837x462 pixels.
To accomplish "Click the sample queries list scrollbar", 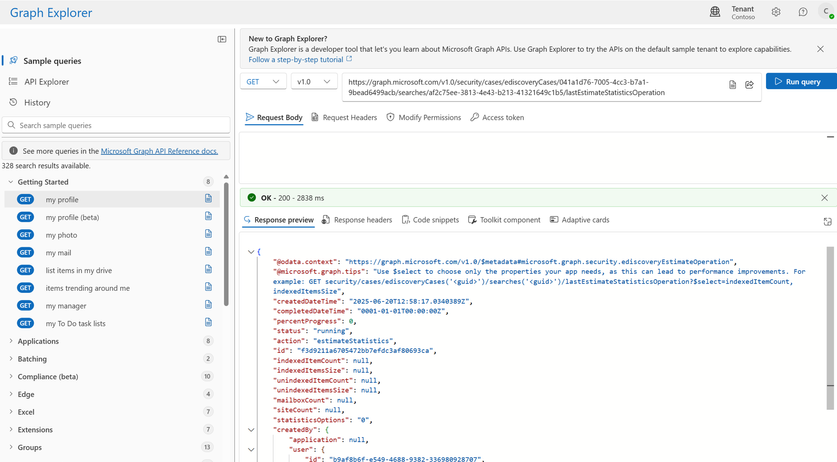I will (226, 244).
